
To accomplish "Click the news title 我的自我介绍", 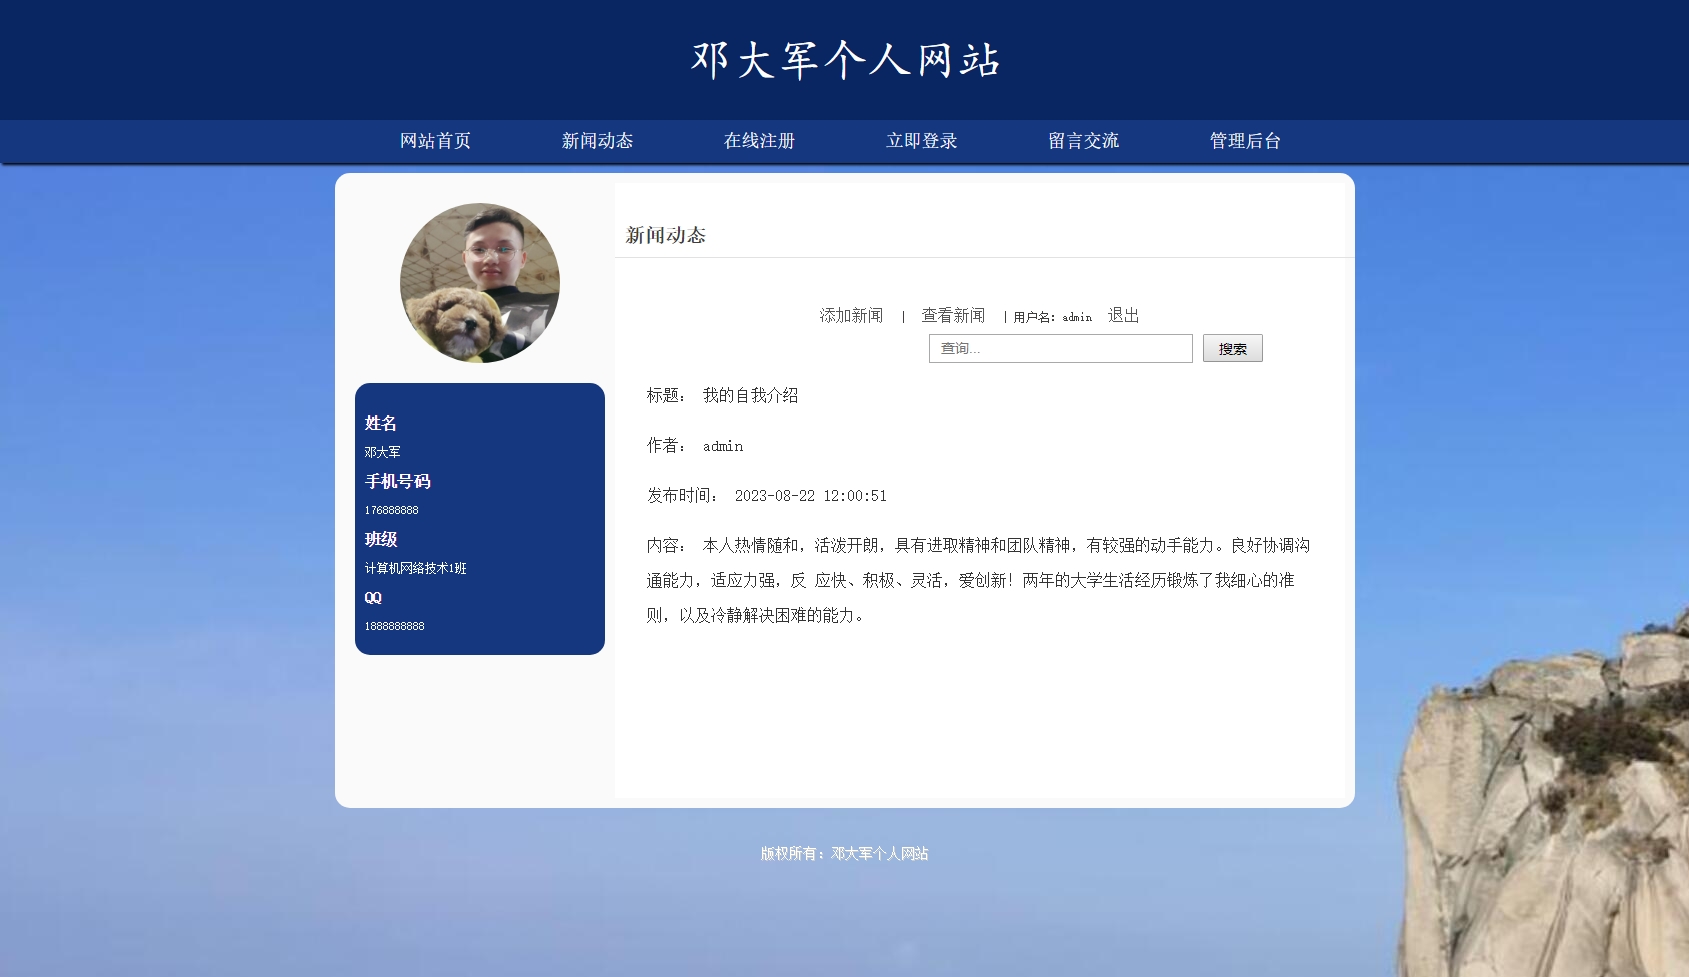I will click(750, 396).
